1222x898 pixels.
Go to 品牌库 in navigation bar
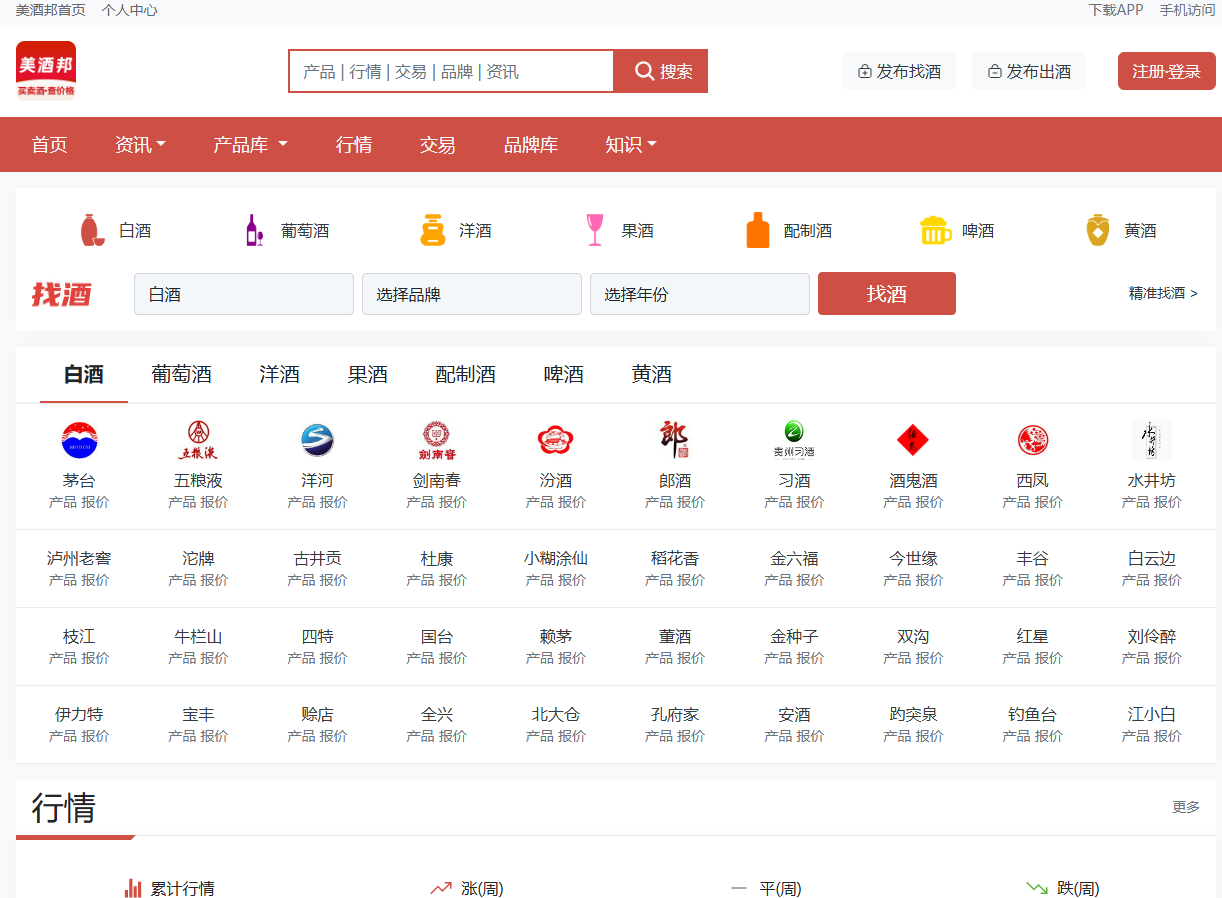coord(530,145)
